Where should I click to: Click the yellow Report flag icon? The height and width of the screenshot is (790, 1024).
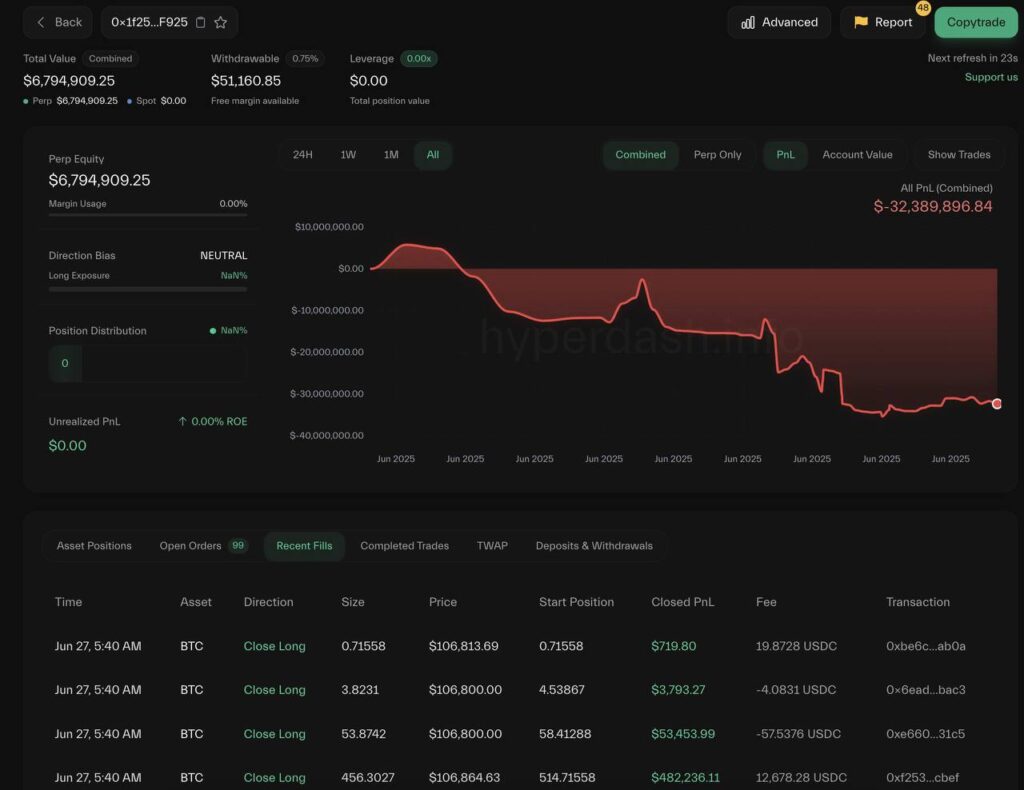click(x=860, y=22)
